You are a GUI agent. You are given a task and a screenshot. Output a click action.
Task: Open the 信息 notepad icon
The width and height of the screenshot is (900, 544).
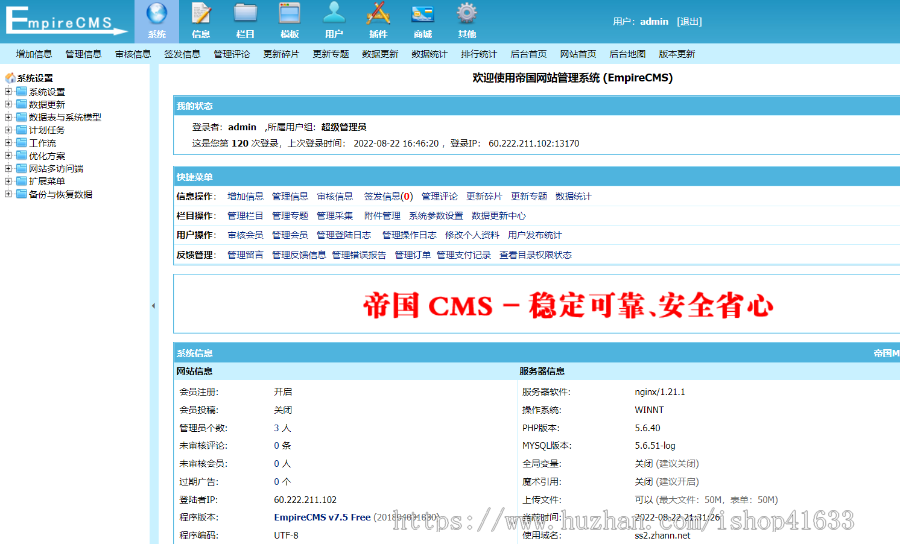click(x=201, y=14)
